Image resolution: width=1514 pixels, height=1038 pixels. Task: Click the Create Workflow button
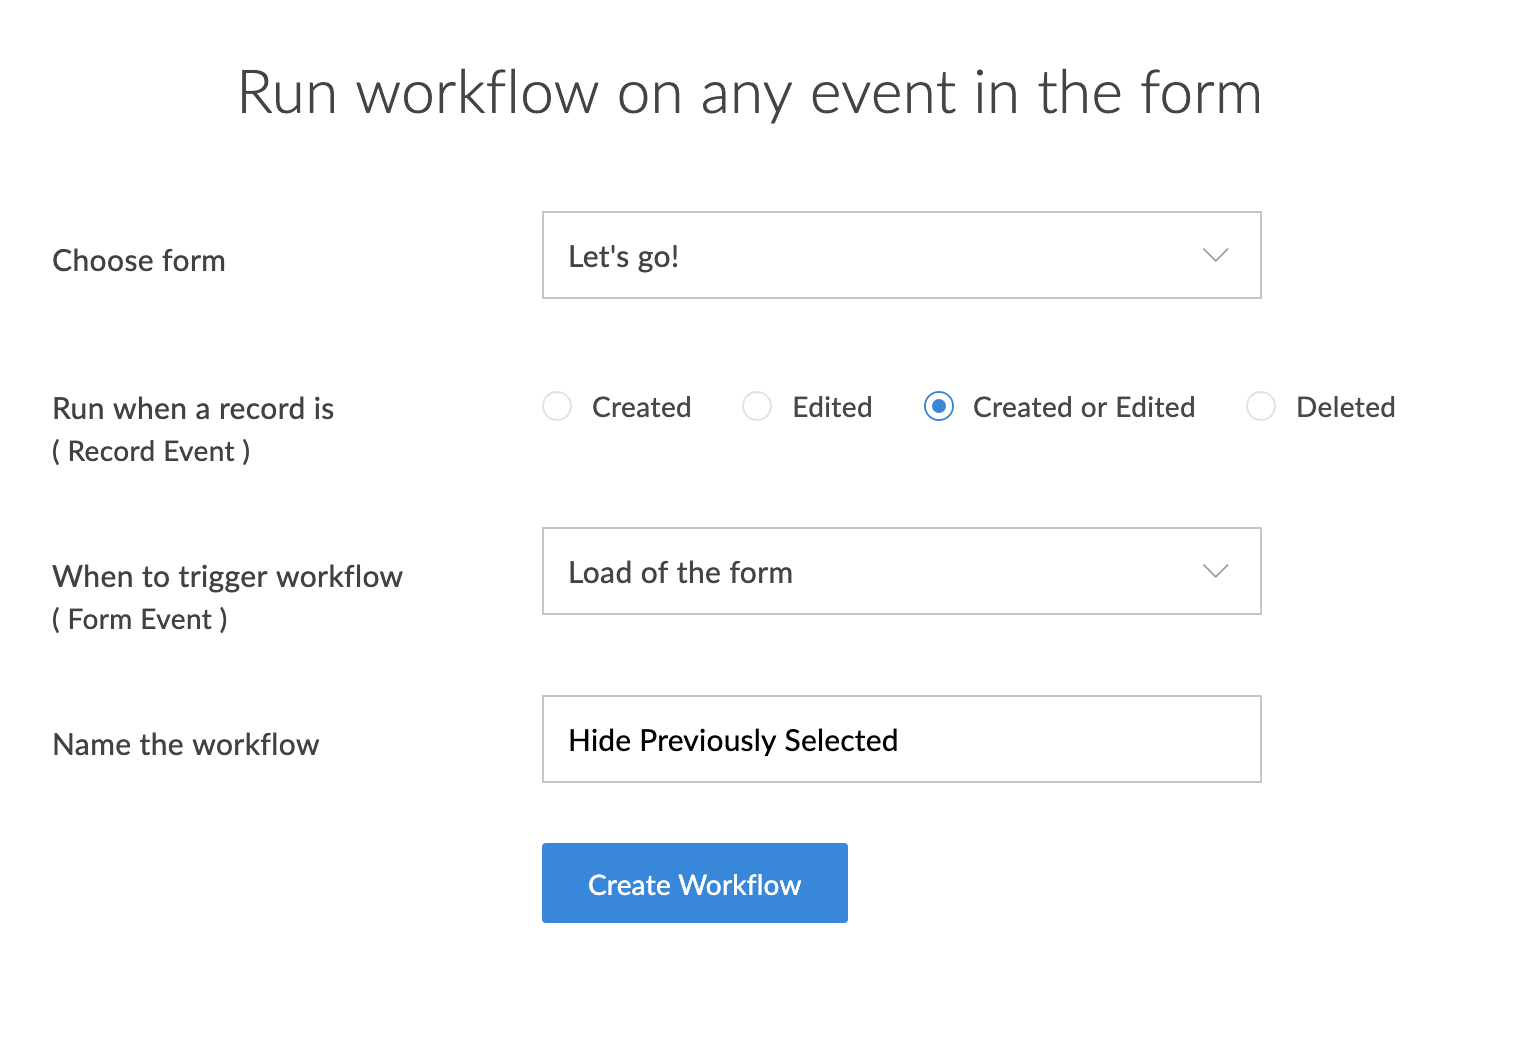694,883
